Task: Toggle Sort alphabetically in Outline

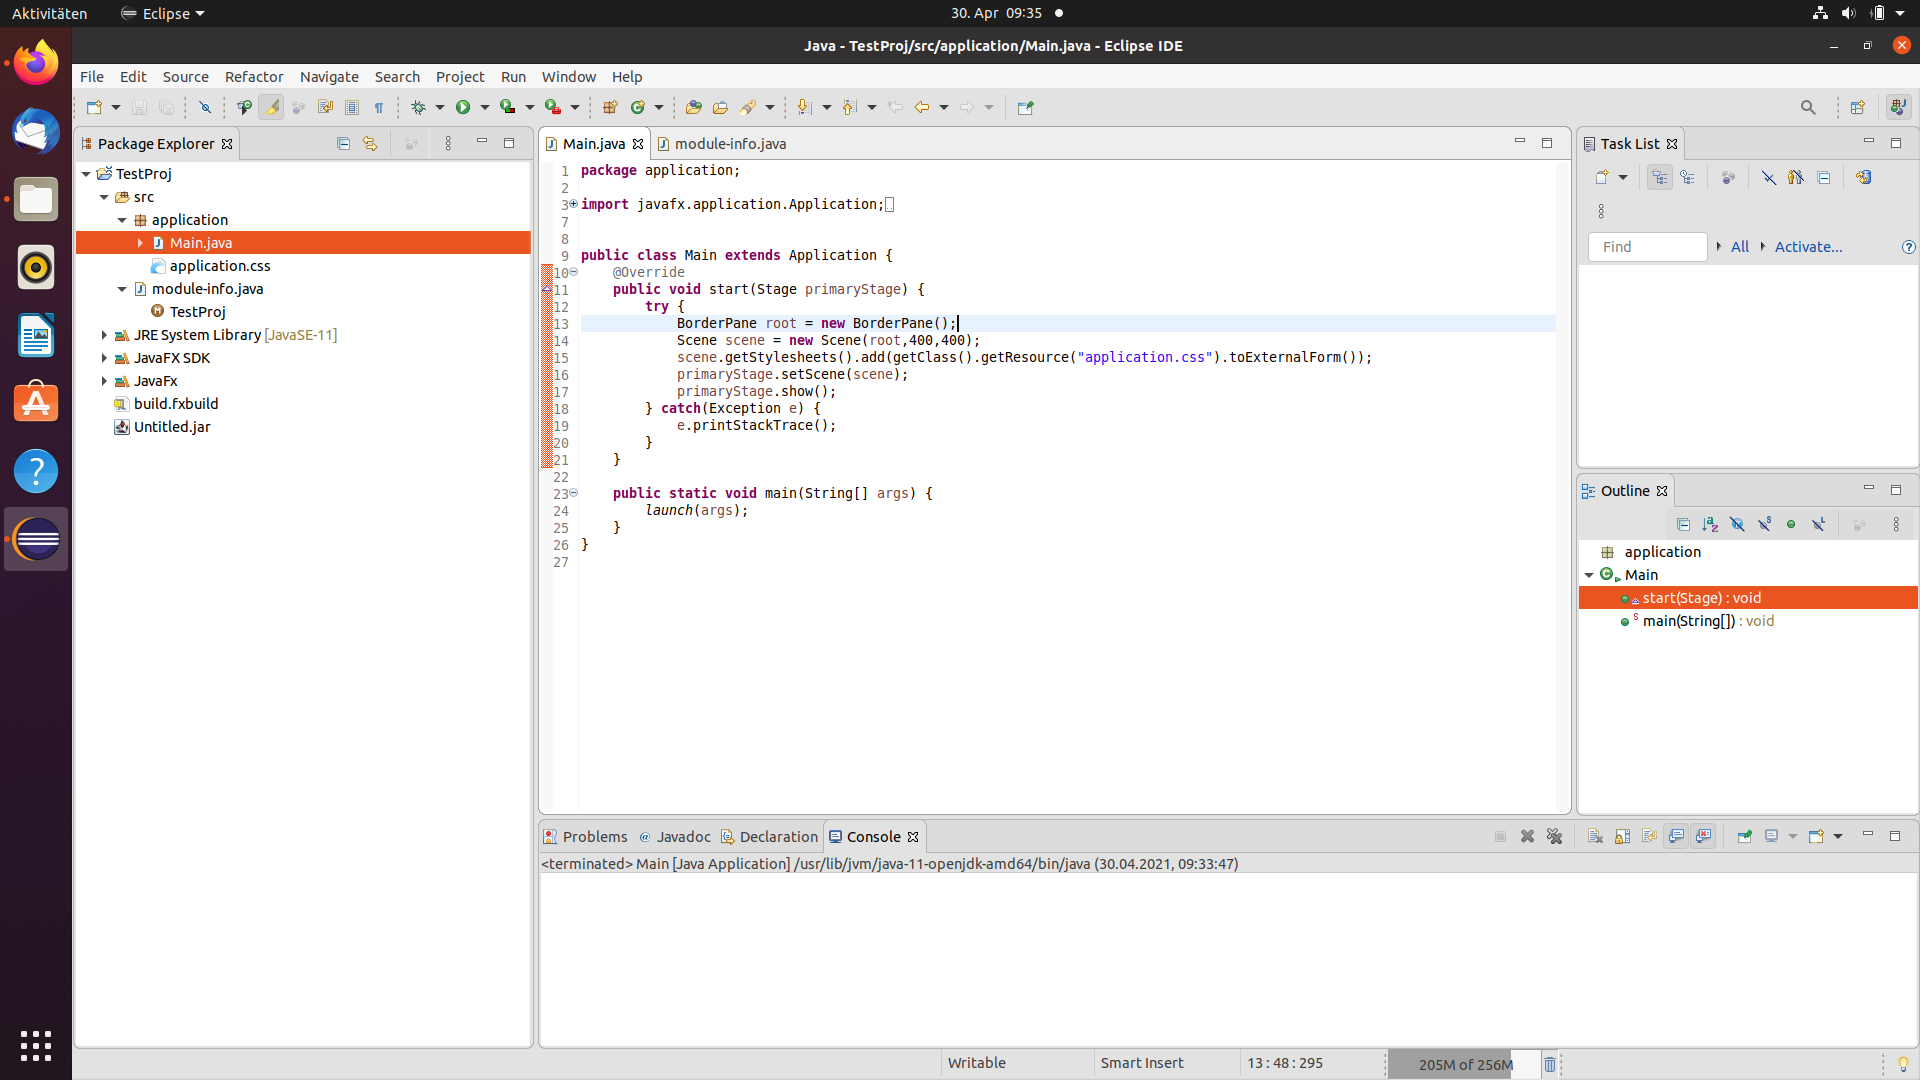Action: [x=1710, y=524]
